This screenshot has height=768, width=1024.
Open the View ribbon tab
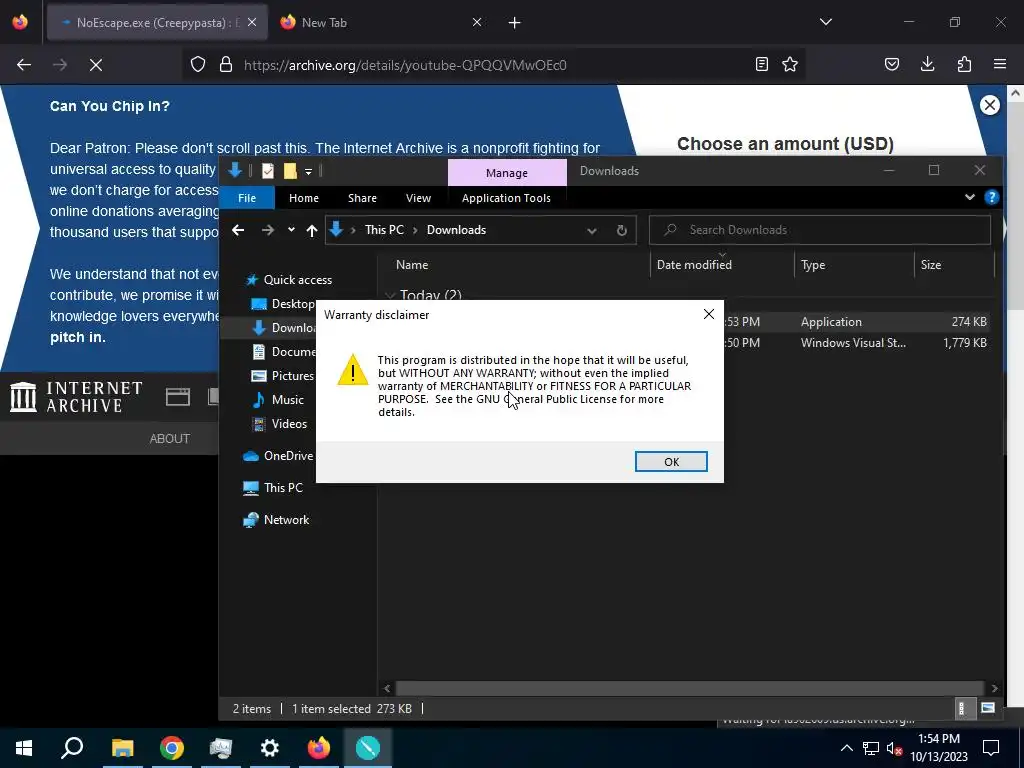[x=418, y=198]
